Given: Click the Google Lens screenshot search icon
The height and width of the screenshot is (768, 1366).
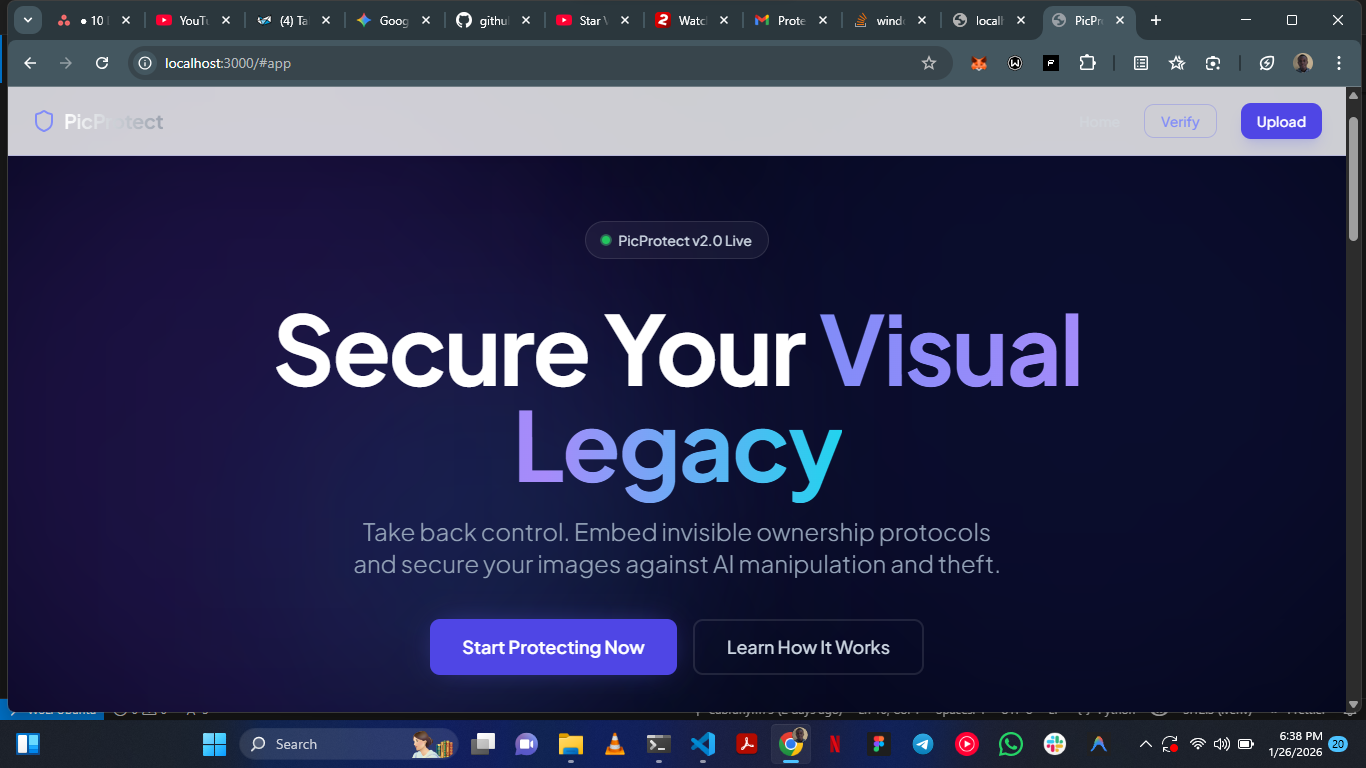Looking at the screenshot, I should coord(1213,63).
